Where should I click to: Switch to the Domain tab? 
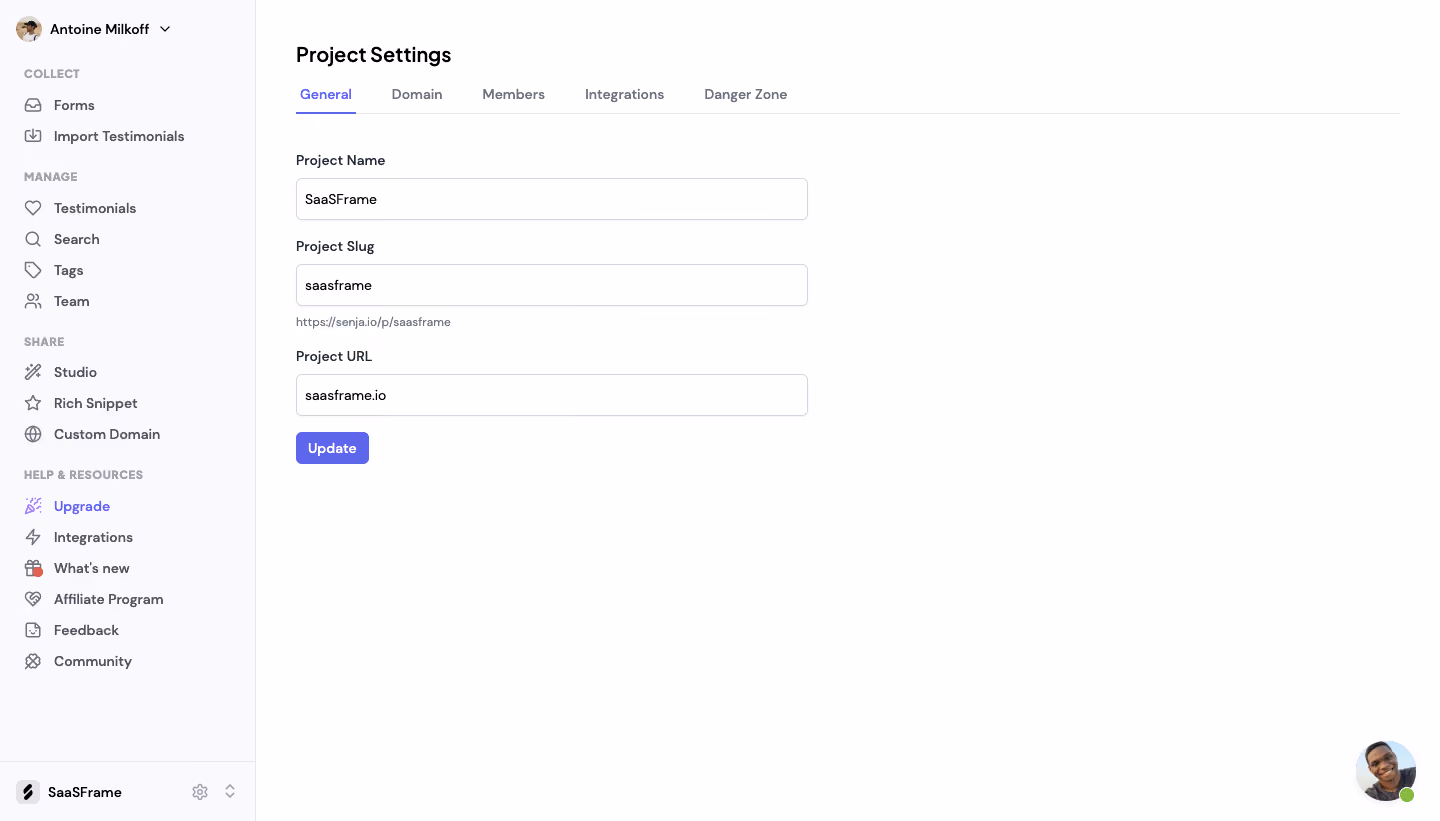[417, 94]
